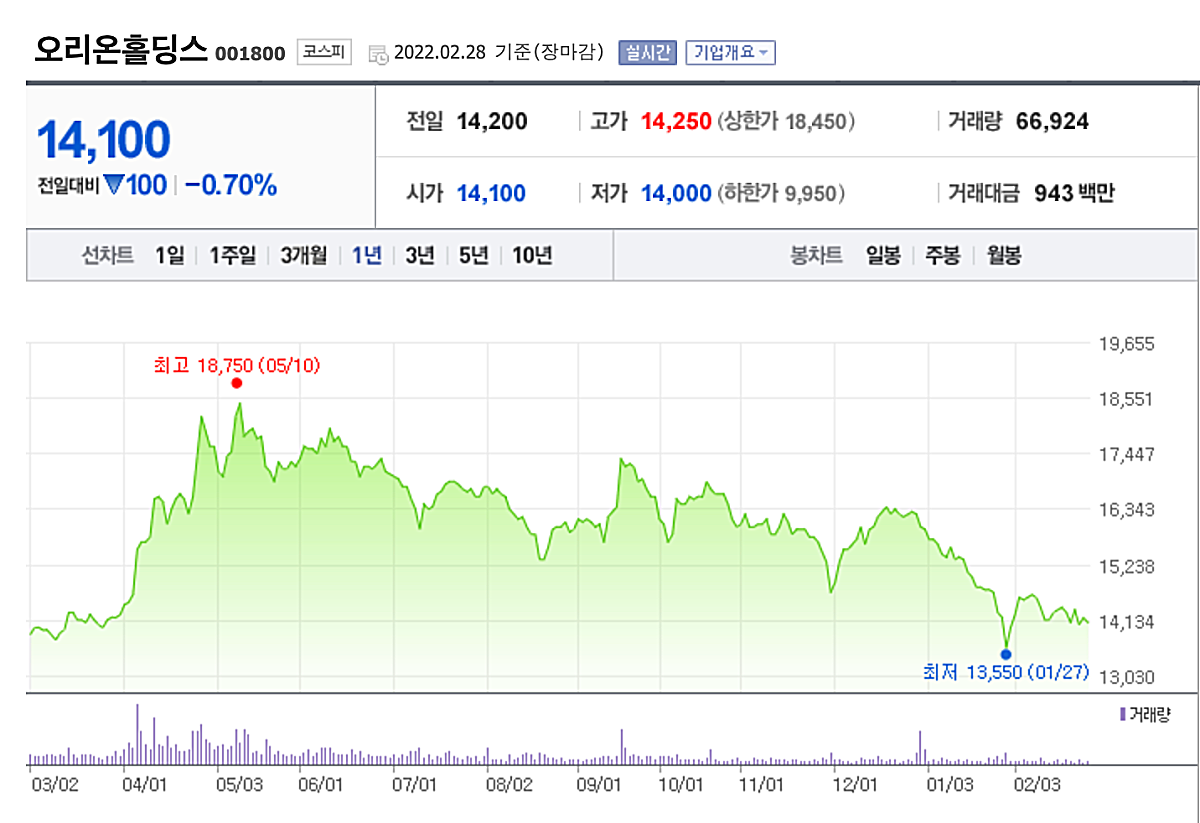
Task: Click the 코스피 market badge
Action: [x=324, y=52]
